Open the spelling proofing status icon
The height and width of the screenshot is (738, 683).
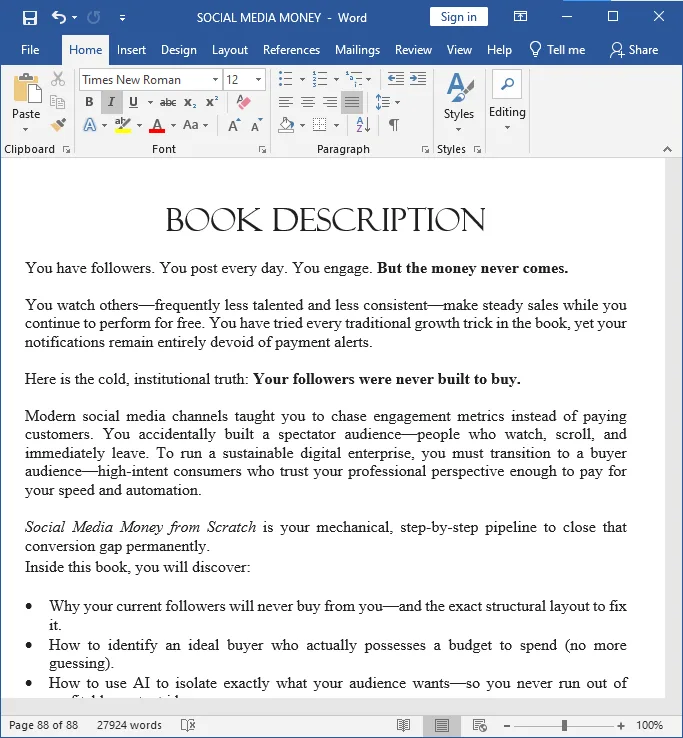click(x=188, y=725)
